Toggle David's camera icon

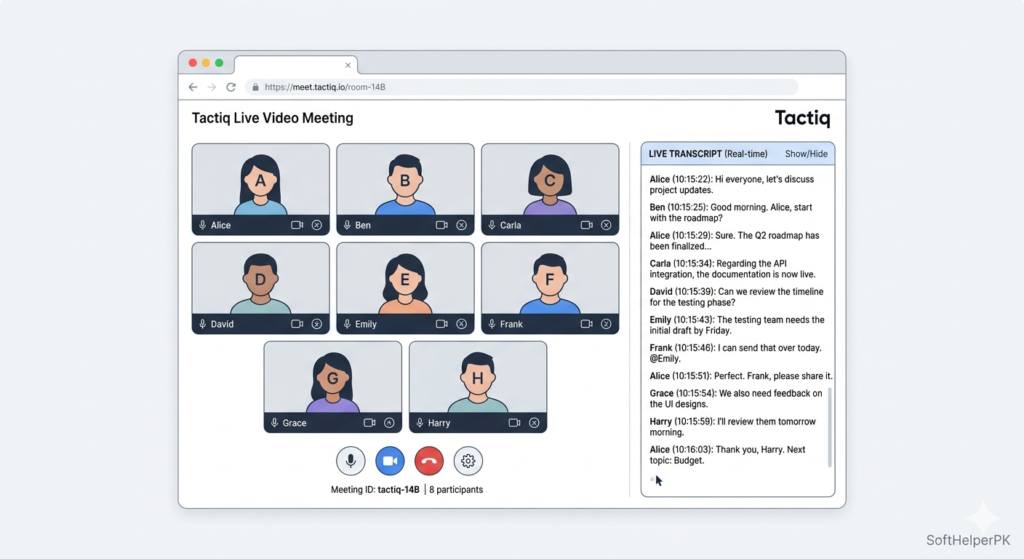pyautogui.click(x=297, y=324)
